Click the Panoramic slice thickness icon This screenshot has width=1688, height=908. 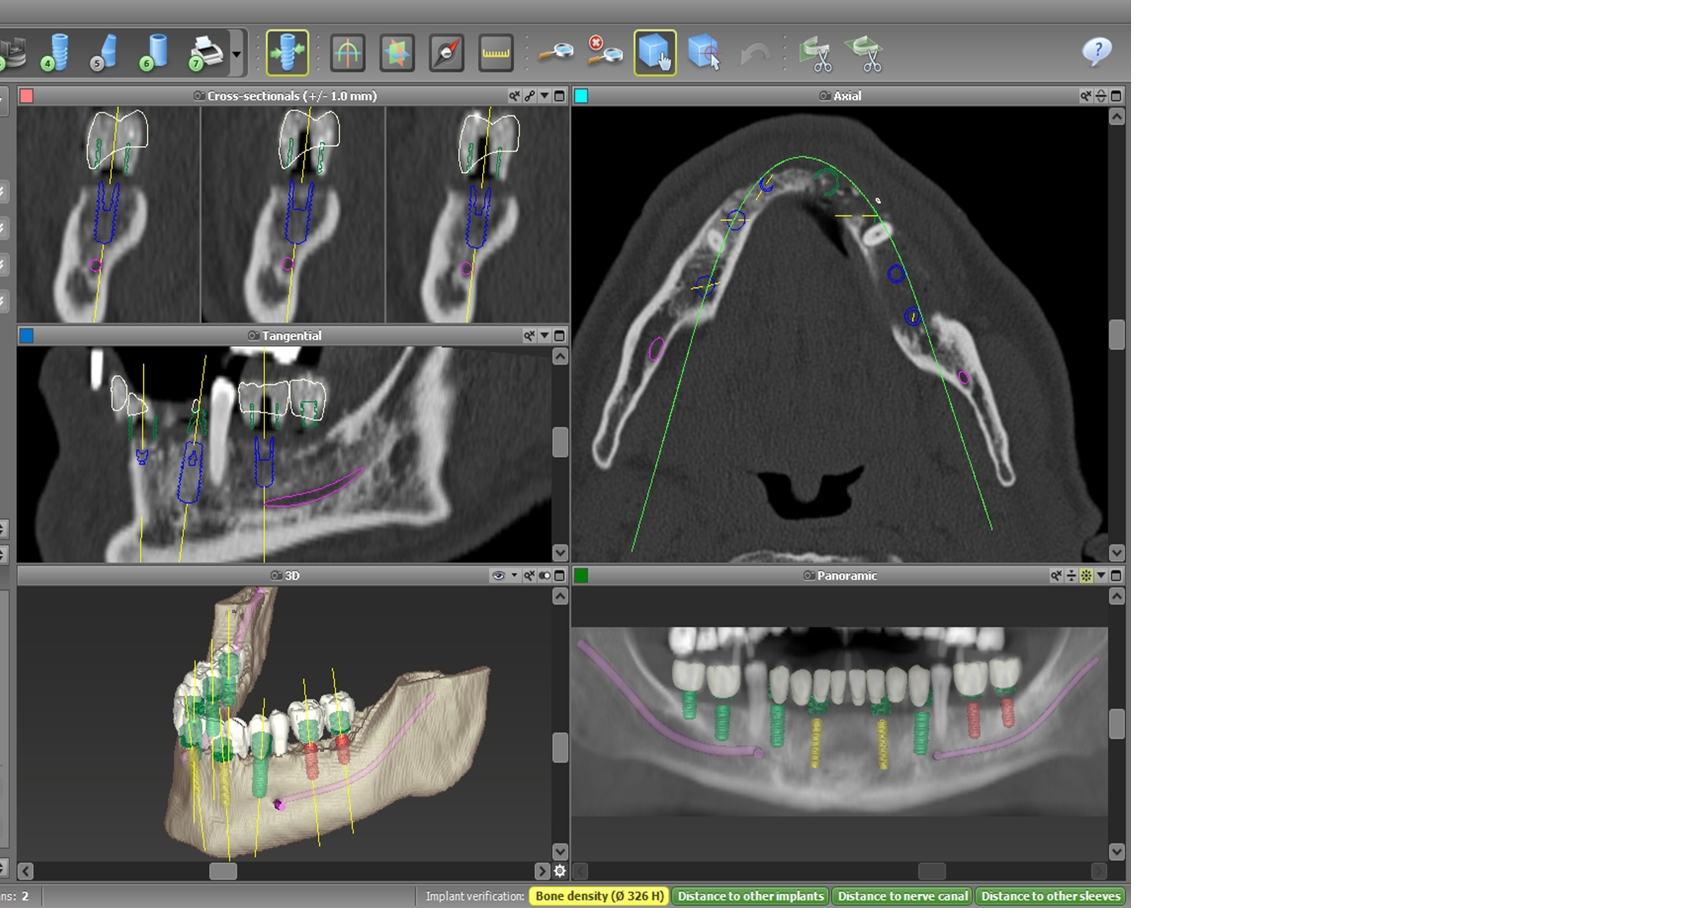(x=1071, y=576)
